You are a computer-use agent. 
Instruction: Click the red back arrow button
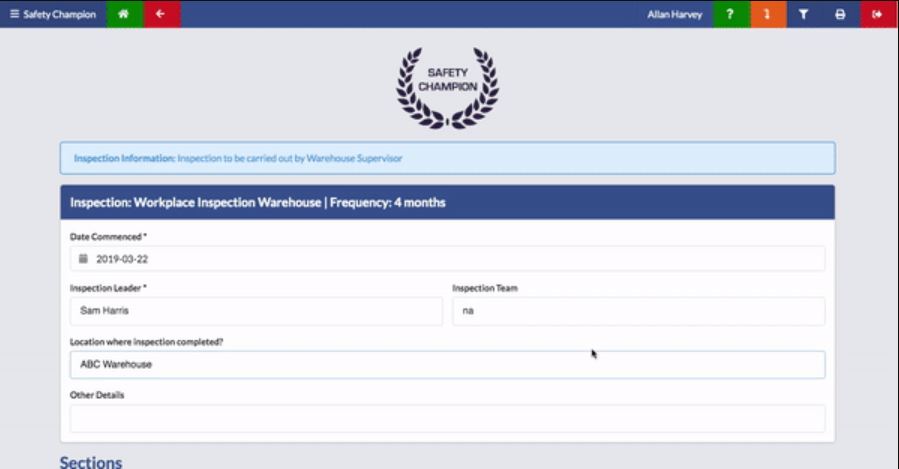click(161, 14)
